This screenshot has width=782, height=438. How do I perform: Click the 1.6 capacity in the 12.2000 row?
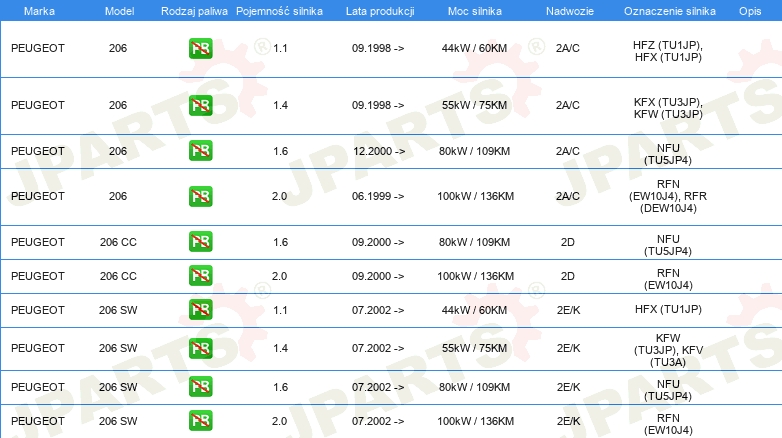tap(280, 151)
